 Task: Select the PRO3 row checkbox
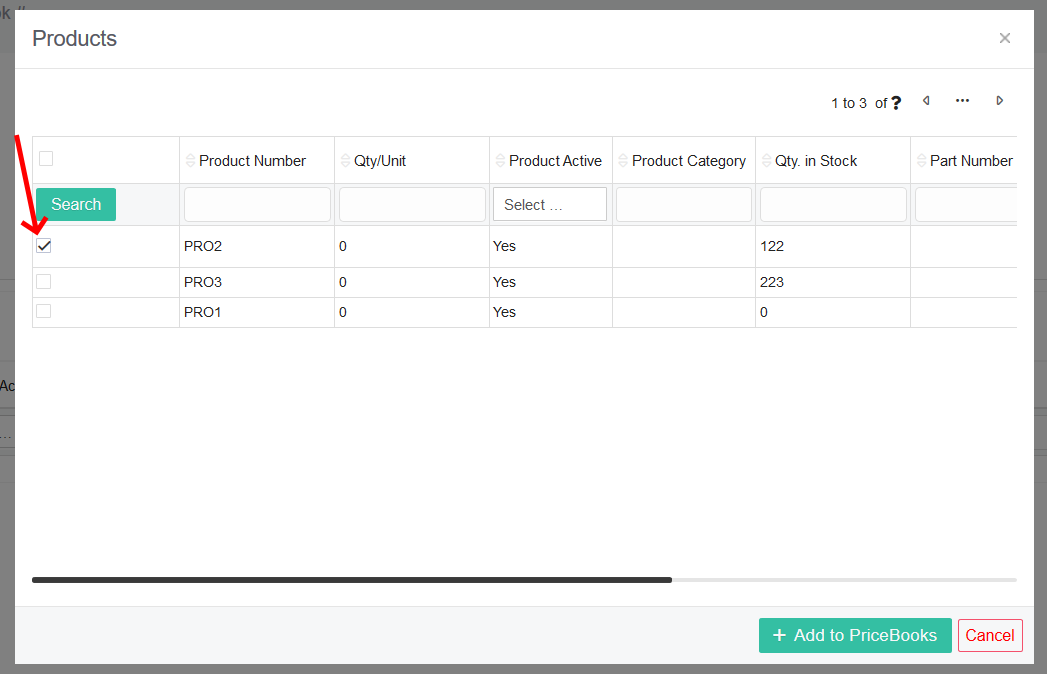pyautogui.click(x=43, y=281)
